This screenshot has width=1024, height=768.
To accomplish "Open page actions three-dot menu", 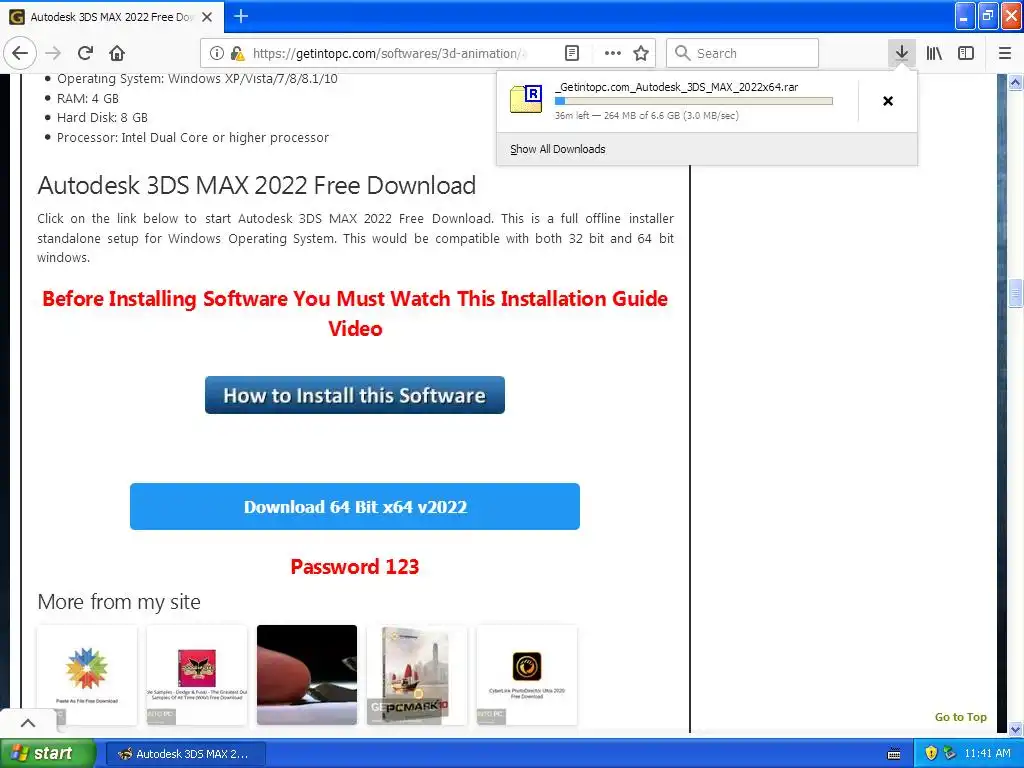I will click(613, 53).
